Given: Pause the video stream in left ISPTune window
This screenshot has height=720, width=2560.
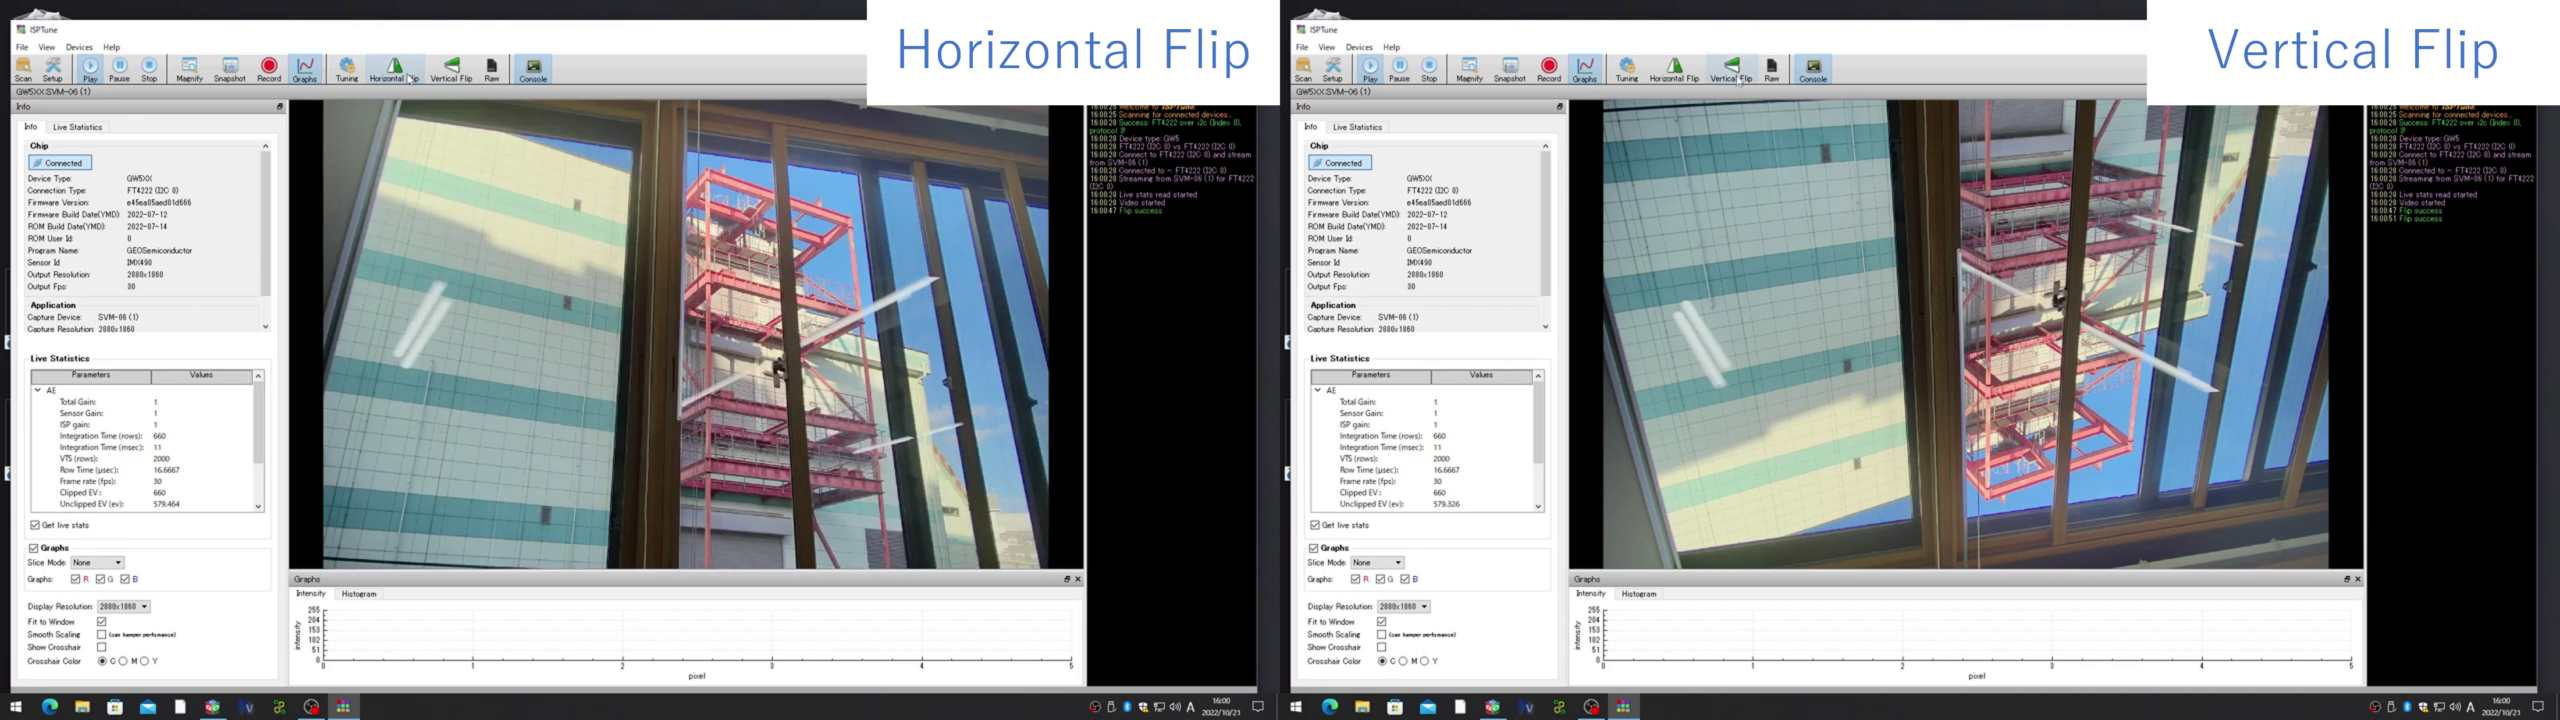Looking at the screenshot, I should (x=119, y=68).
